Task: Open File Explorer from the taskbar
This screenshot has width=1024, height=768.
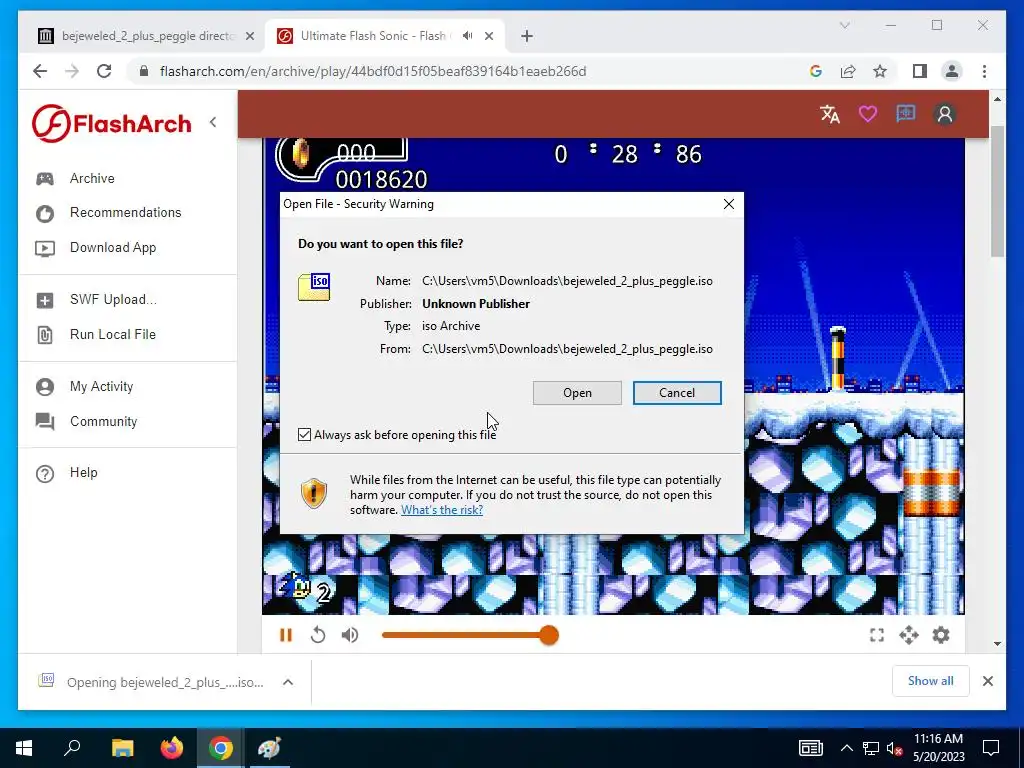Action: click(122, 748)
